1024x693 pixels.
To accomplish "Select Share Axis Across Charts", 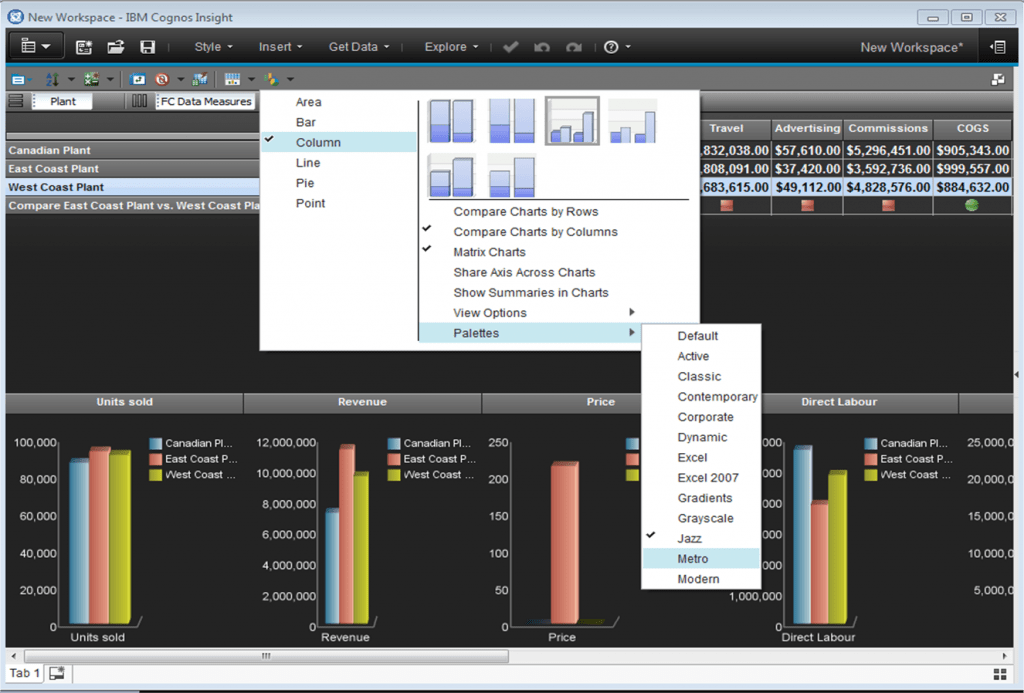I will (x=524, y=272).
